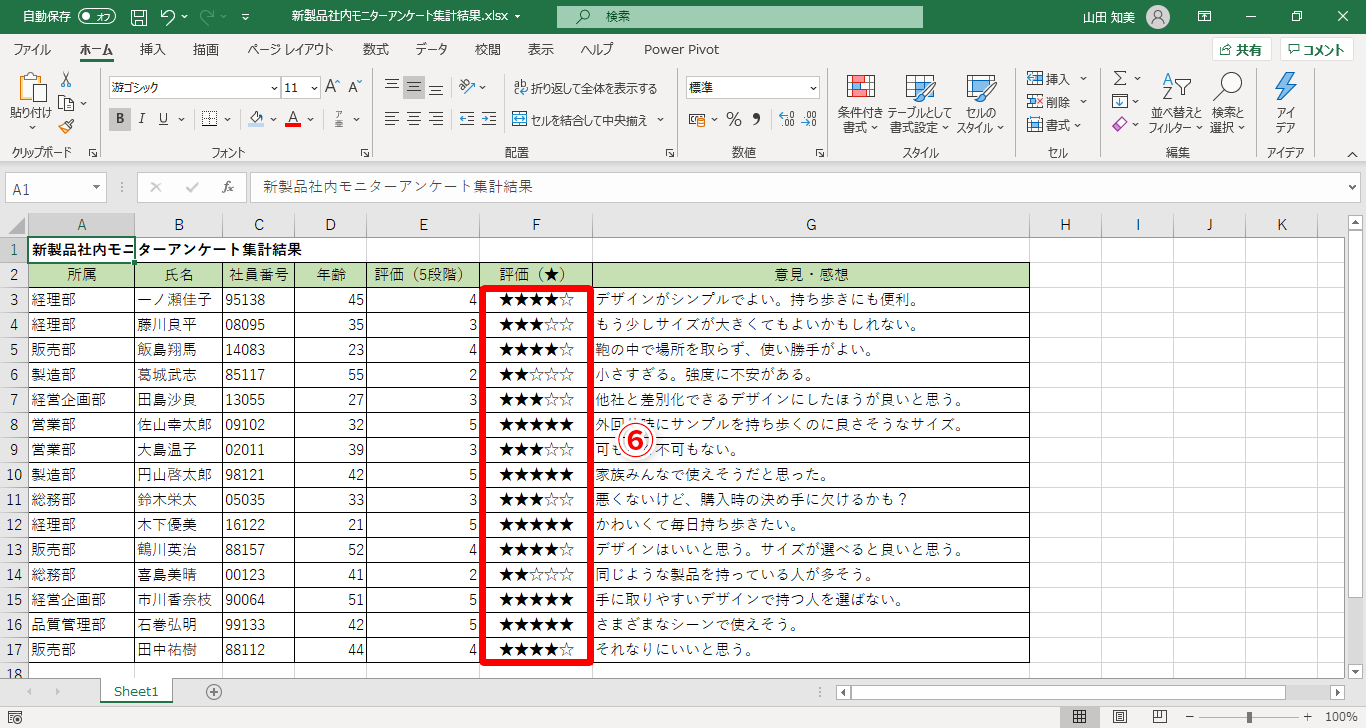This screenshot has width=1366, height=728.
Task: Click the Format Painter brush icon
Action: point(66,126)
